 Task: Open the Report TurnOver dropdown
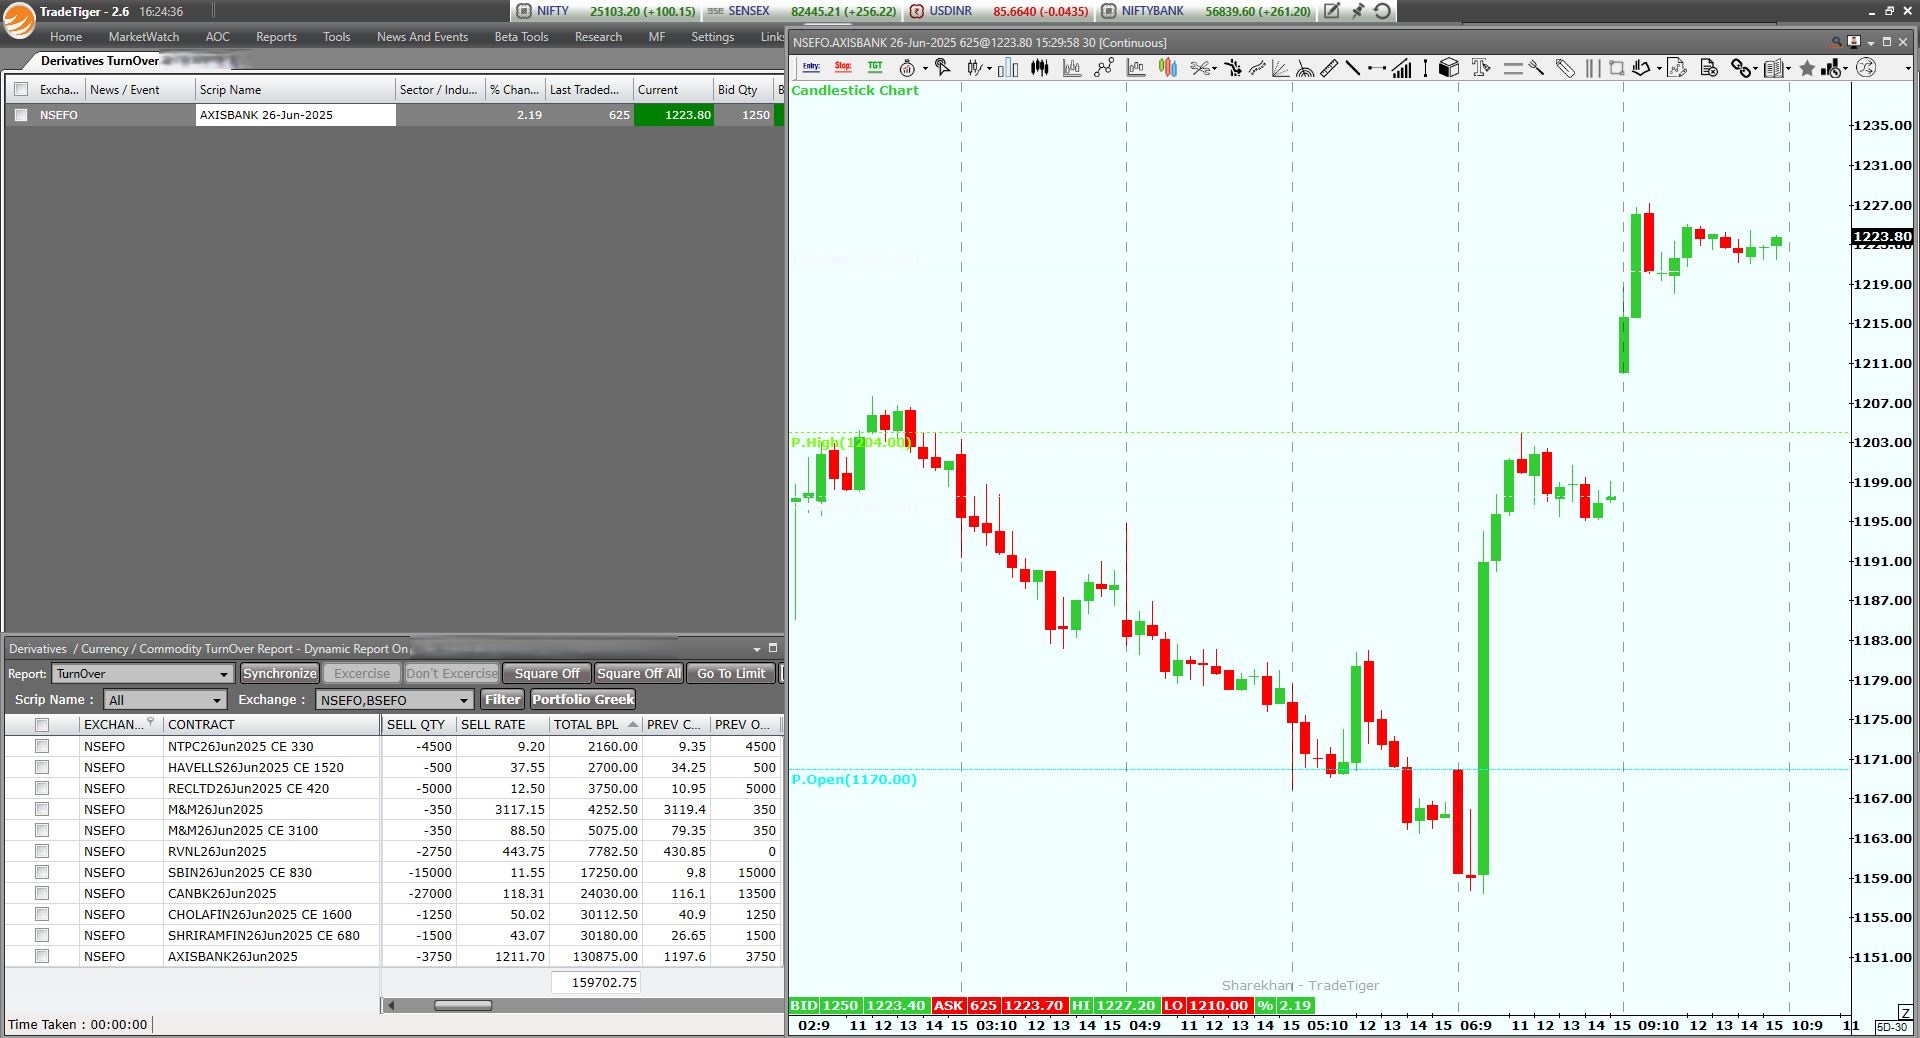pyautogui.click(x=143, y=674)
